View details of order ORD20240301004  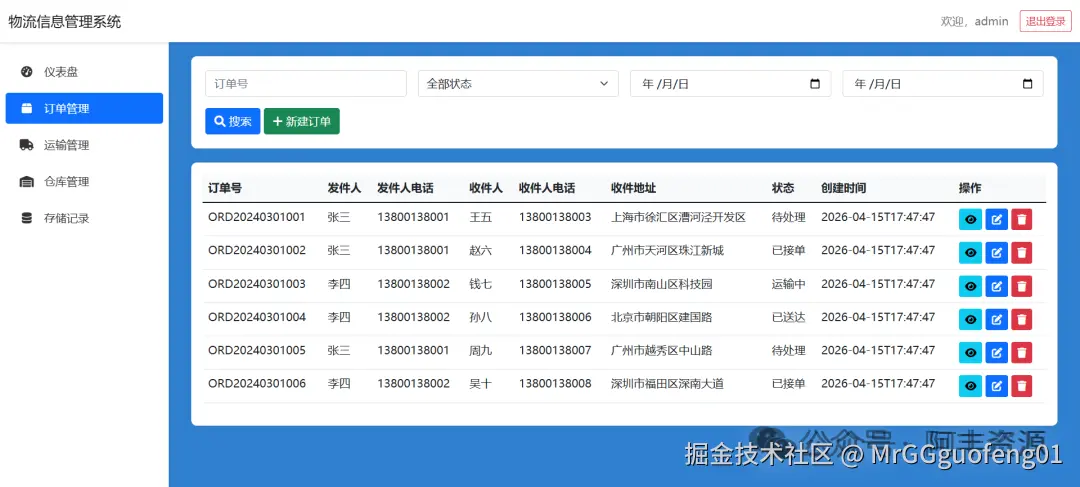point(970,320)
